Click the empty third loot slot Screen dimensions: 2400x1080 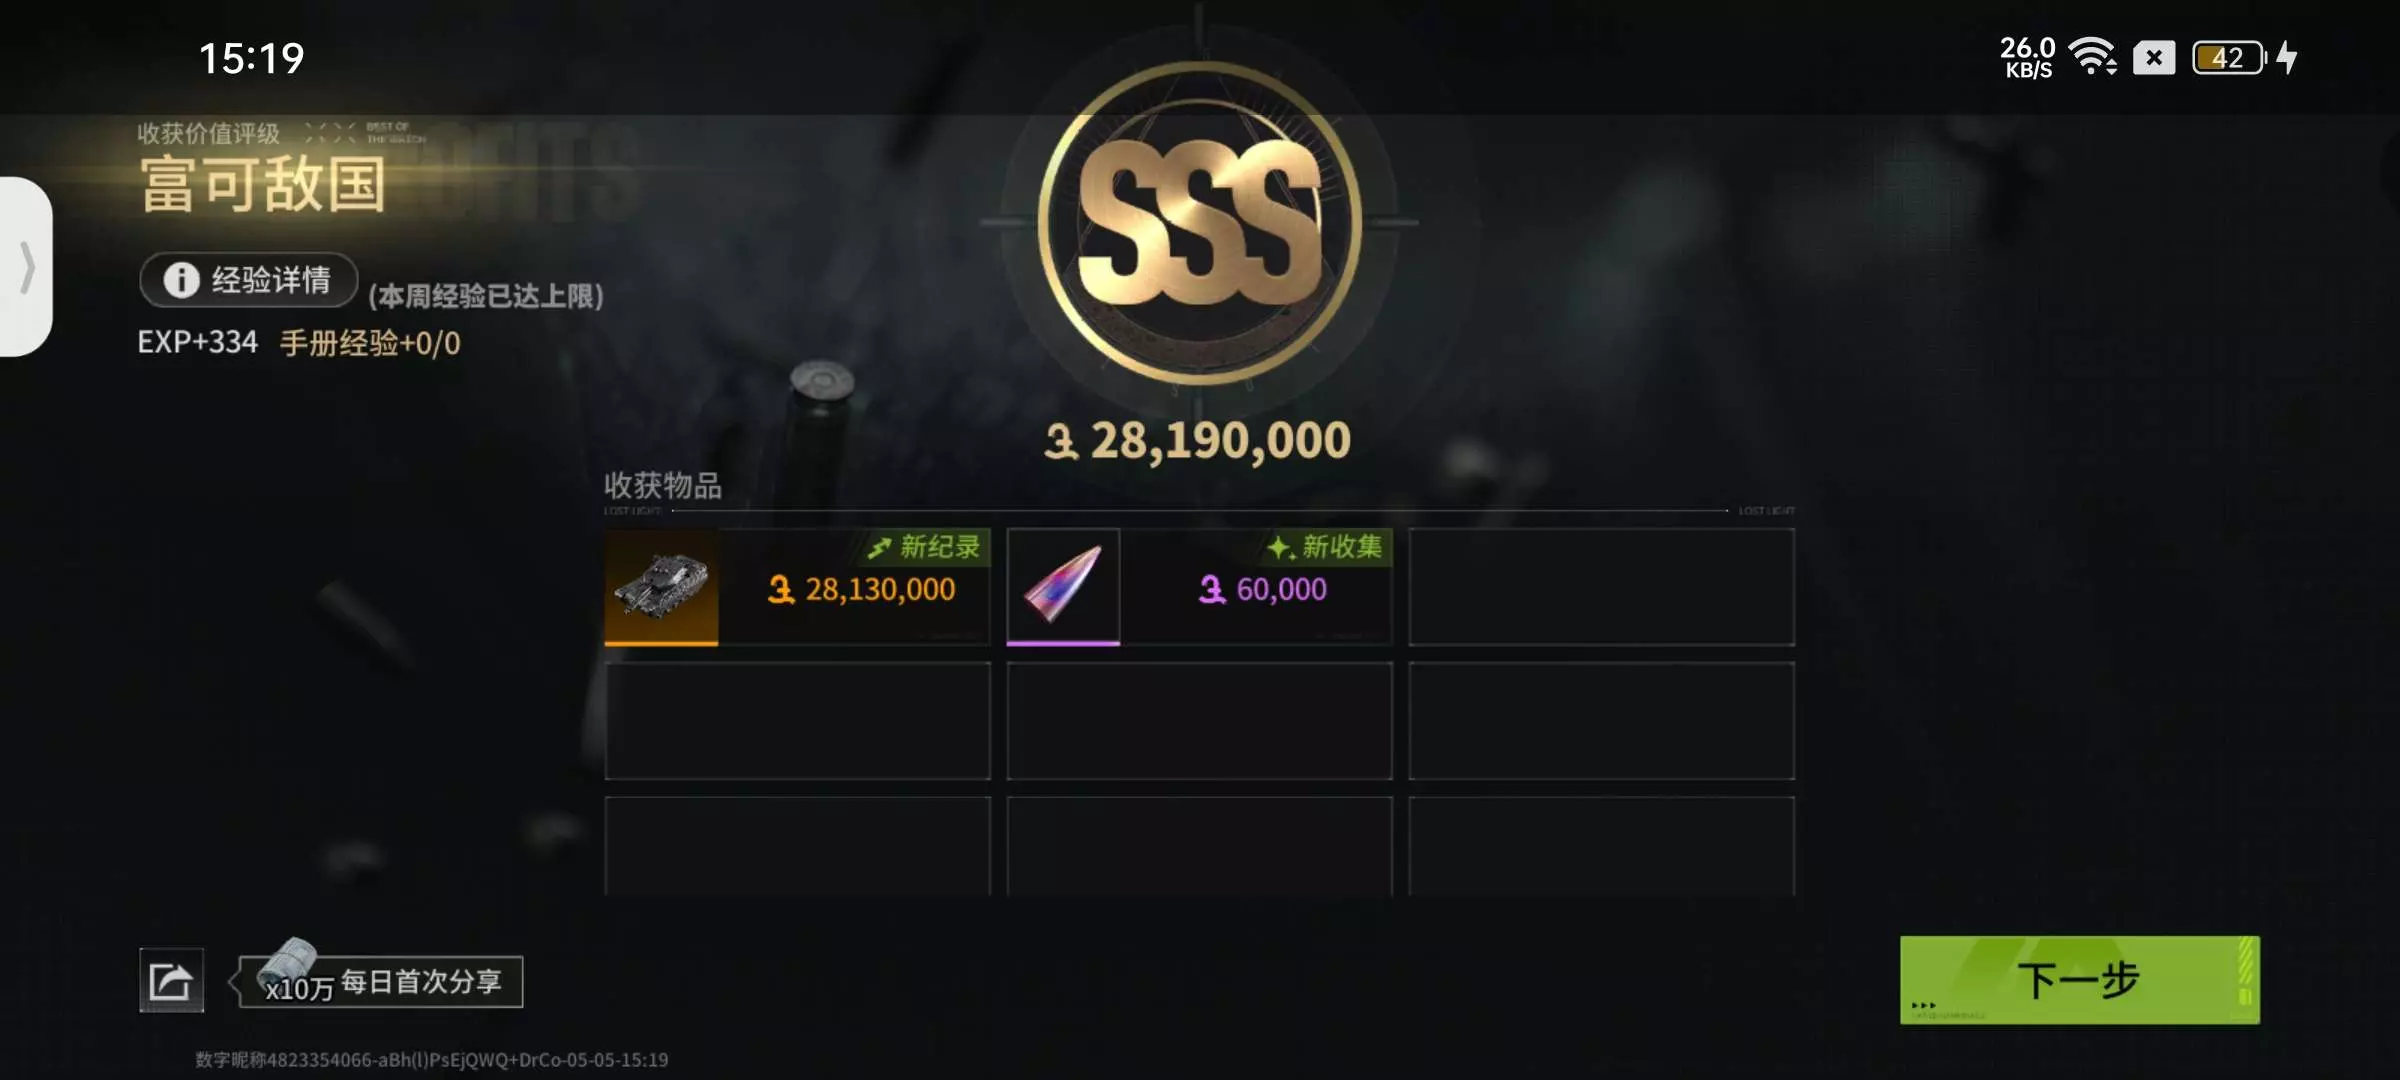[1601, 587]
